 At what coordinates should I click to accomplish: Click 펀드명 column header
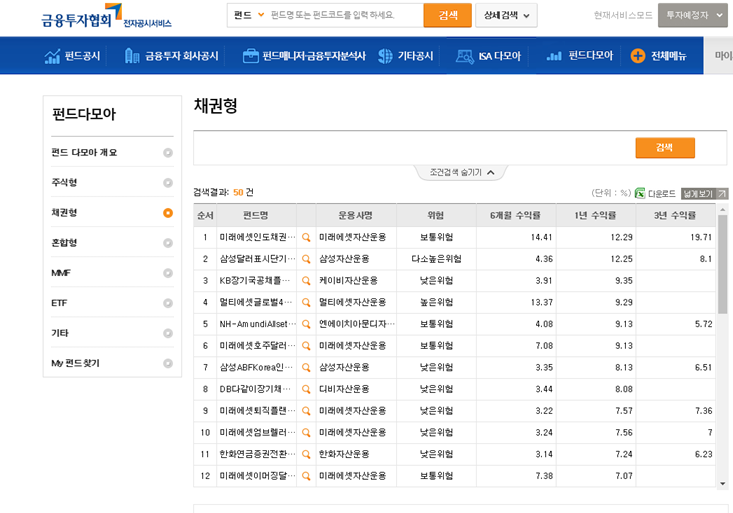256,216
